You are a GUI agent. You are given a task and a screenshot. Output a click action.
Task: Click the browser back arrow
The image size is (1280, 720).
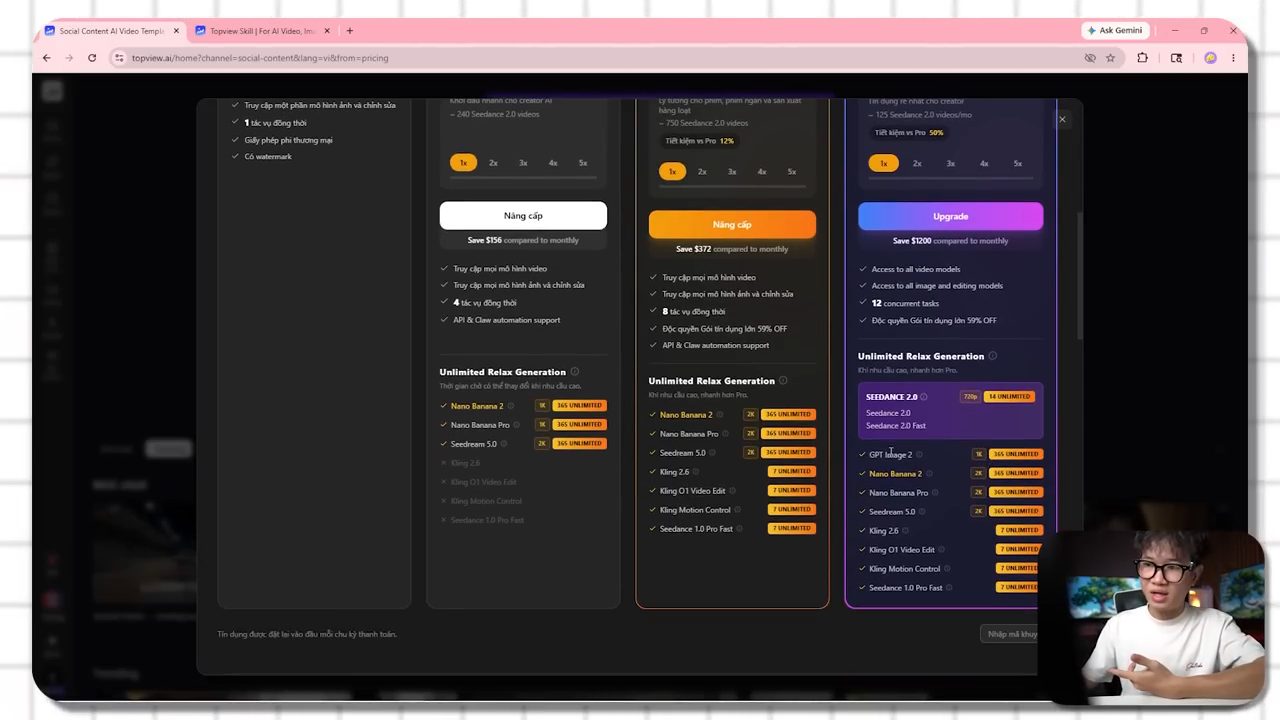pos(46,58)
